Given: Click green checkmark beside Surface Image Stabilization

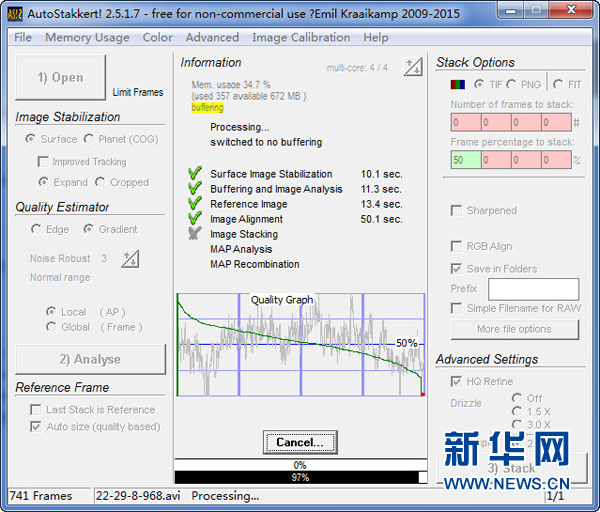Looking at the screenshot, I should [195, 173].
